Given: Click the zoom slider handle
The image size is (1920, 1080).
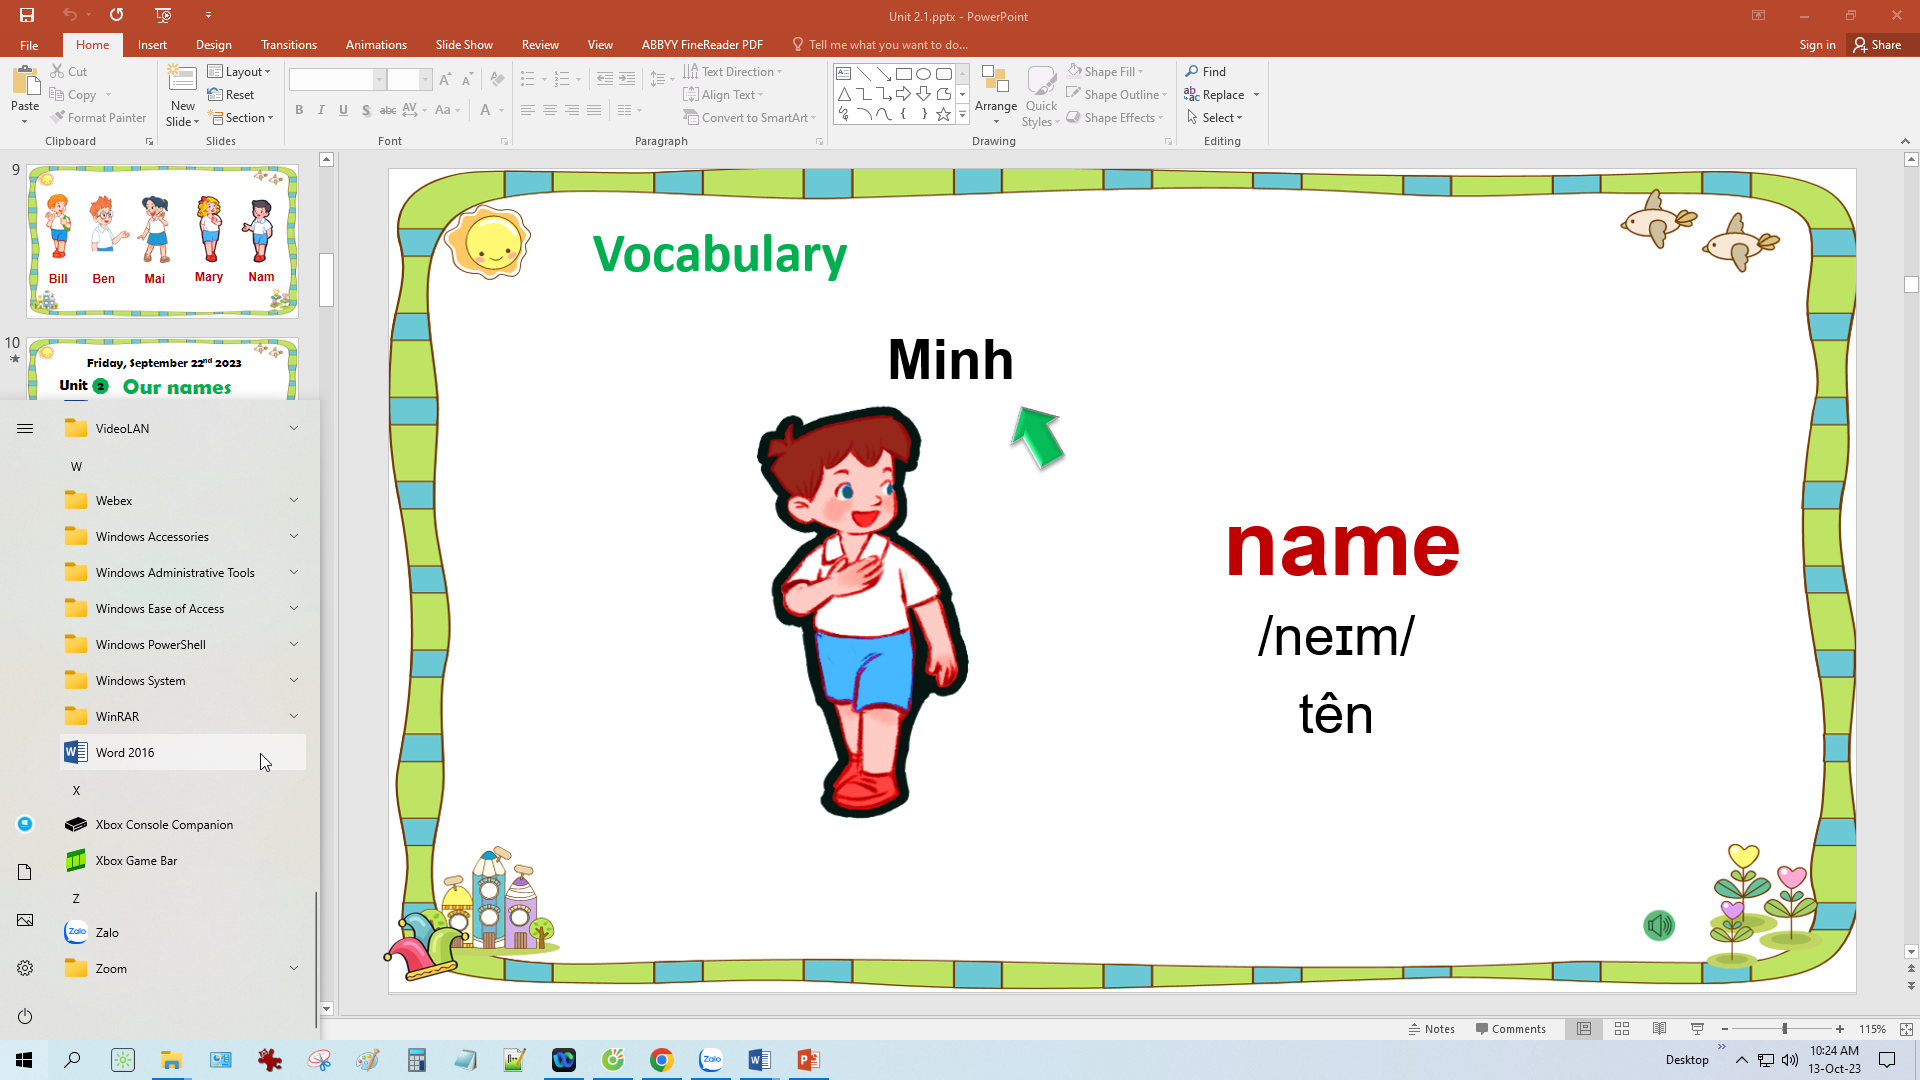Looking at the screenshot, I should [x=1784, y=1029].
